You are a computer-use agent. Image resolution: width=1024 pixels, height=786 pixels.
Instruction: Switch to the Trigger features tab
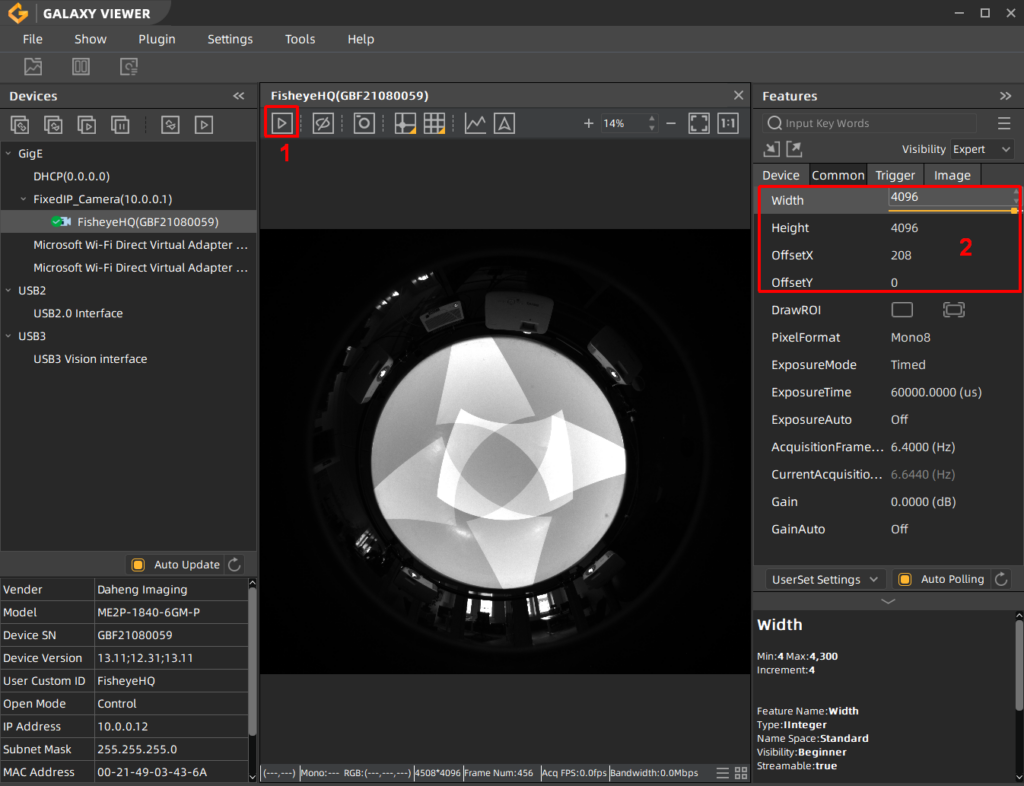[895, 174]
